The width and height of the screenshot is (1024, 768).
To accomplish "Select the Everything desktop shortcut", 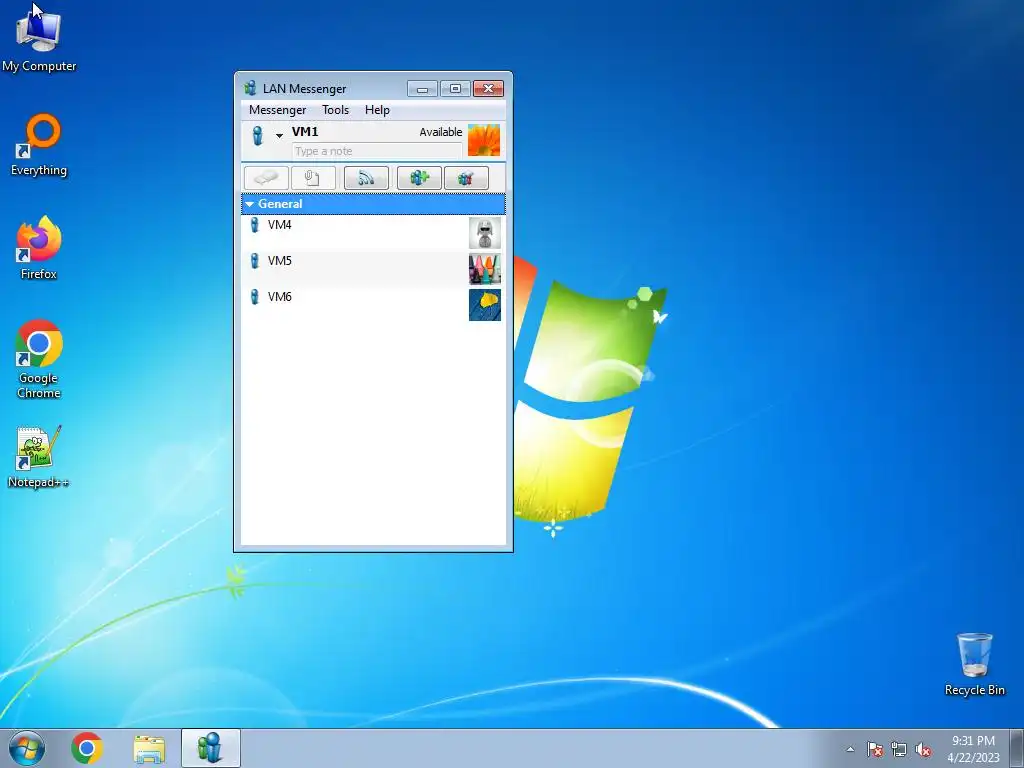I will [39, 145].
